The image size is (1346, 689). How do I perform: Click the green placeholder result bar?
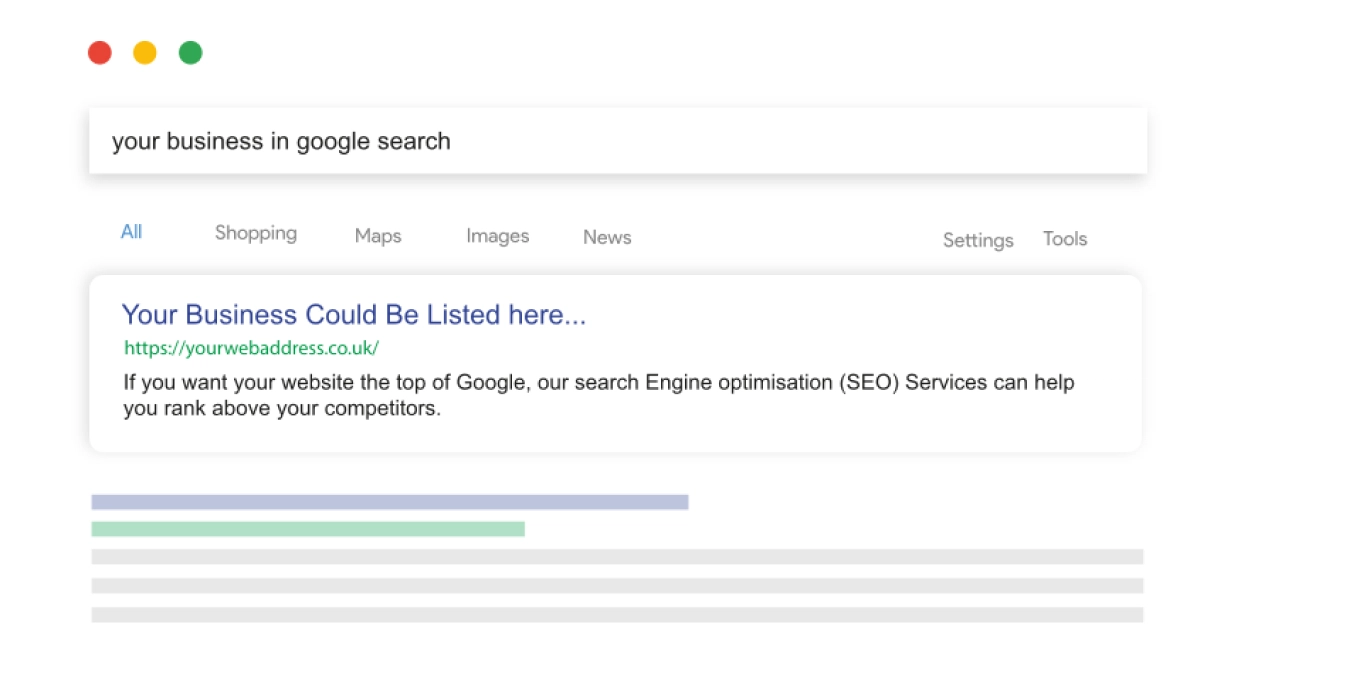coord(308,528)
